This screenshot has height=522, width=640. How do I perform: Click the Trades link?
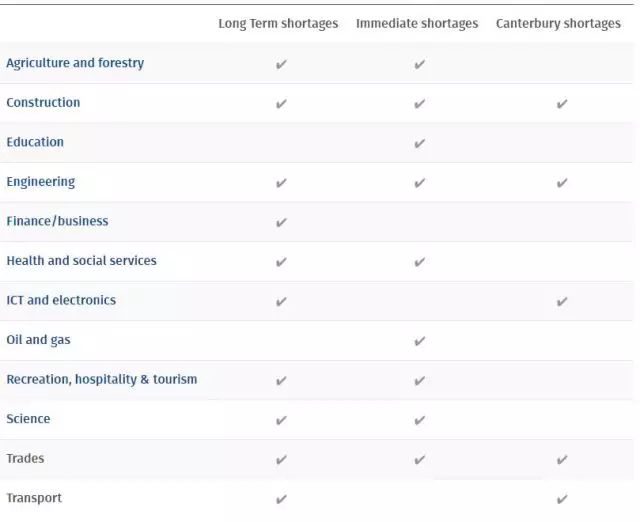(26, 459)
